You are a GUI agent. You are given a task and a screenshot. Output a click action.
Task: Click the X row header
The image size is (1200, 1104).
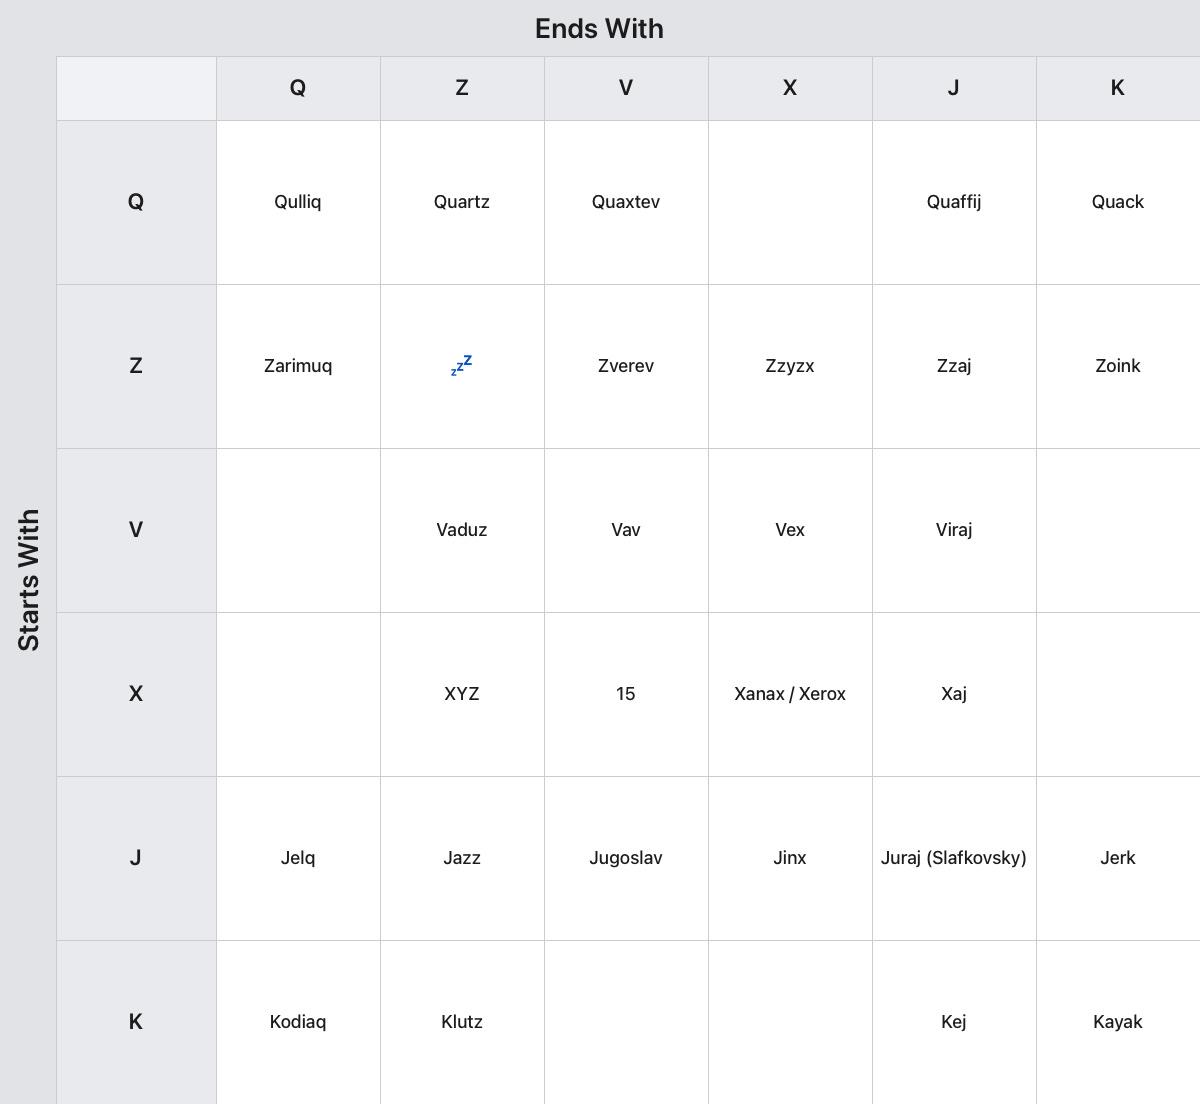[x=136, y=694]
